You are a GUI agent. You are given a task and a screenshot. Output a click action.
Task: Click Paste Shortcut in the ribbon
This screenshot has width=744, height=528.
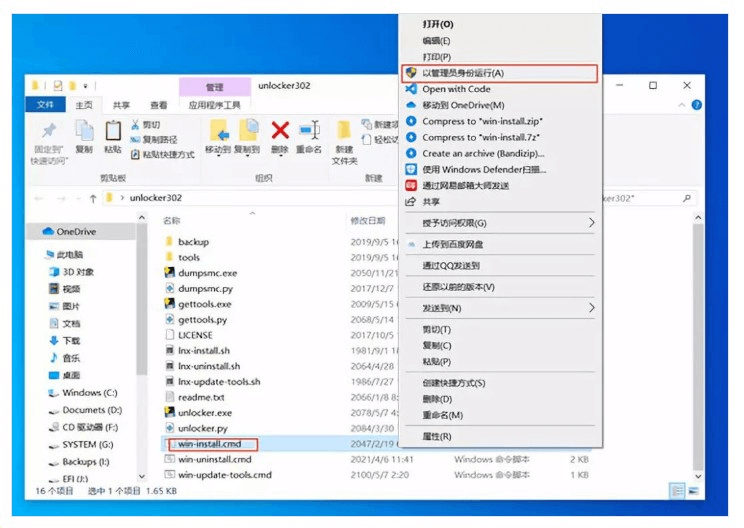tap(162, 155)
